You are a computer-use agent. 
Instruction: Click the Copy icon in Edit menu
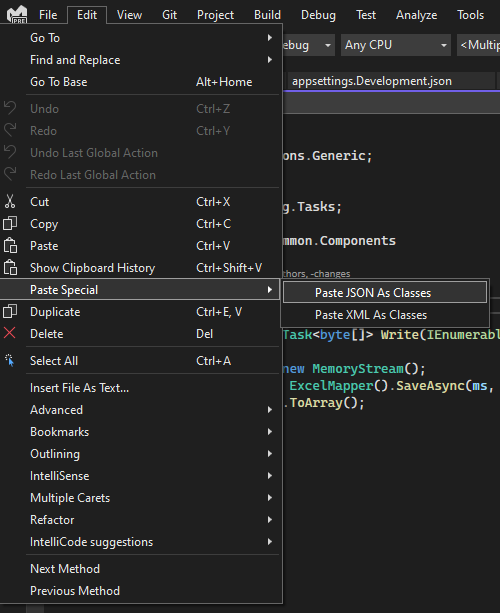coord(10,224)
